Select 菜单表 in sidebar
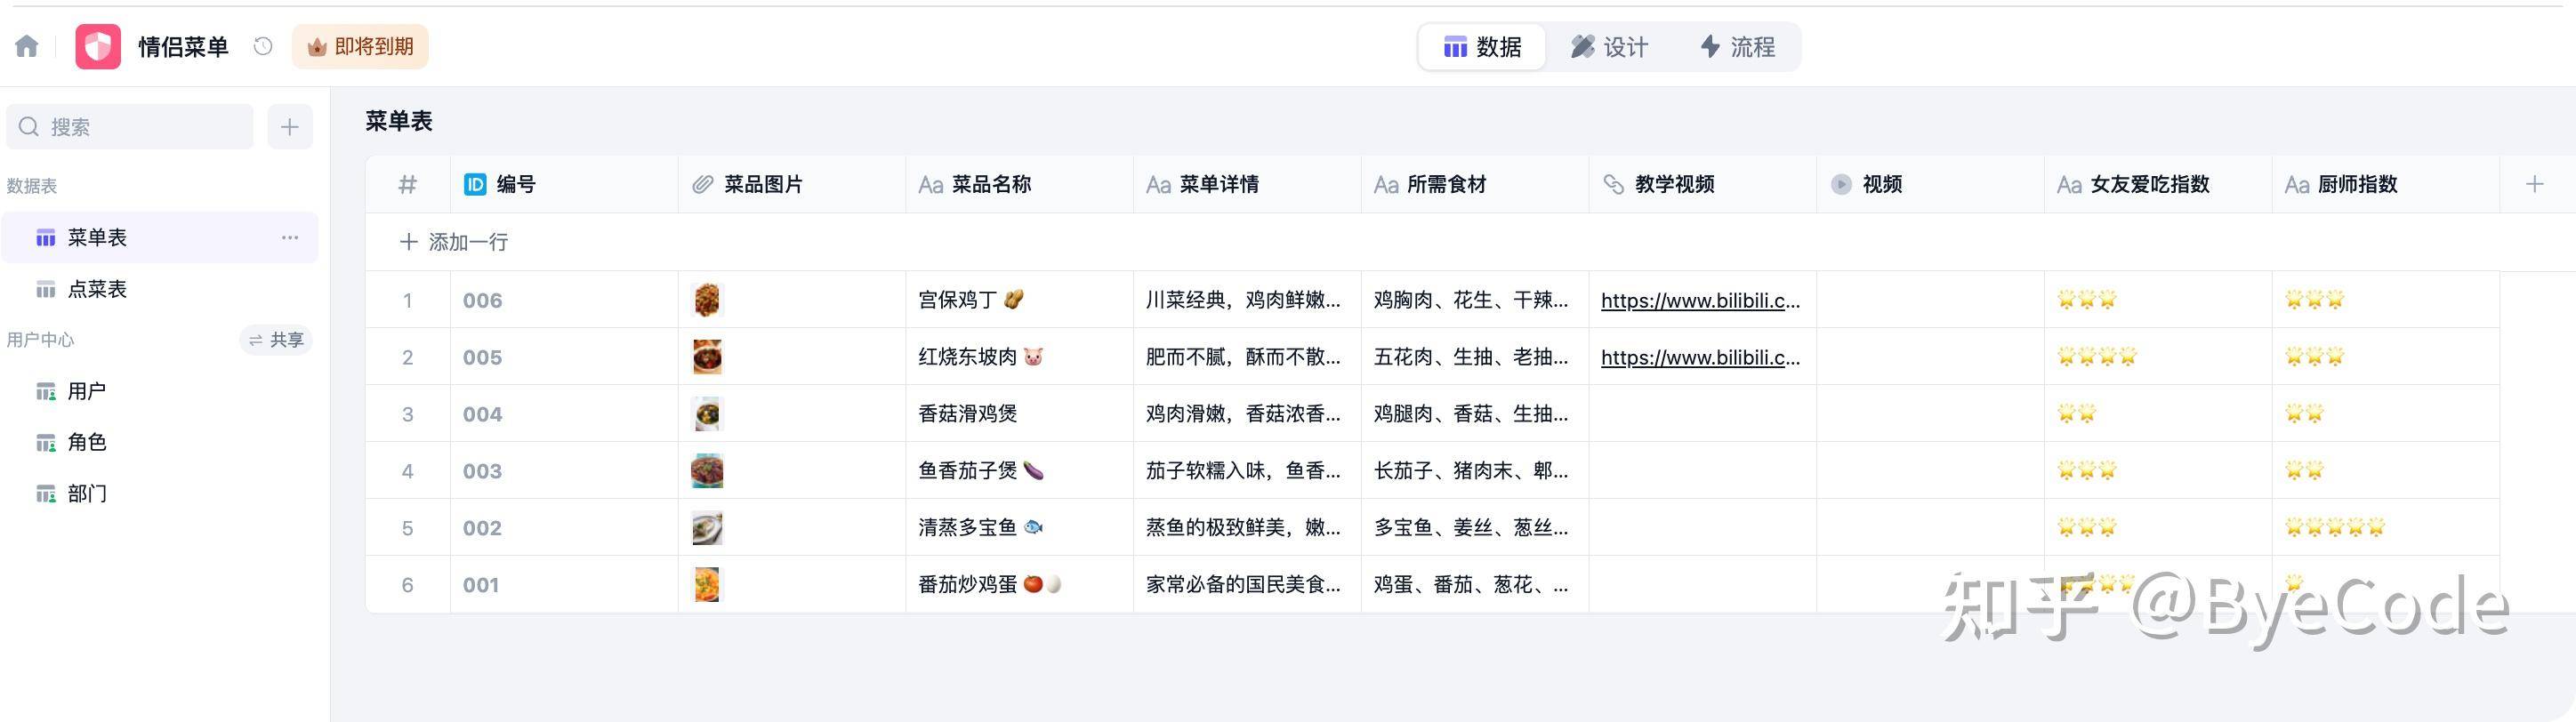 [x=160, y=237]
